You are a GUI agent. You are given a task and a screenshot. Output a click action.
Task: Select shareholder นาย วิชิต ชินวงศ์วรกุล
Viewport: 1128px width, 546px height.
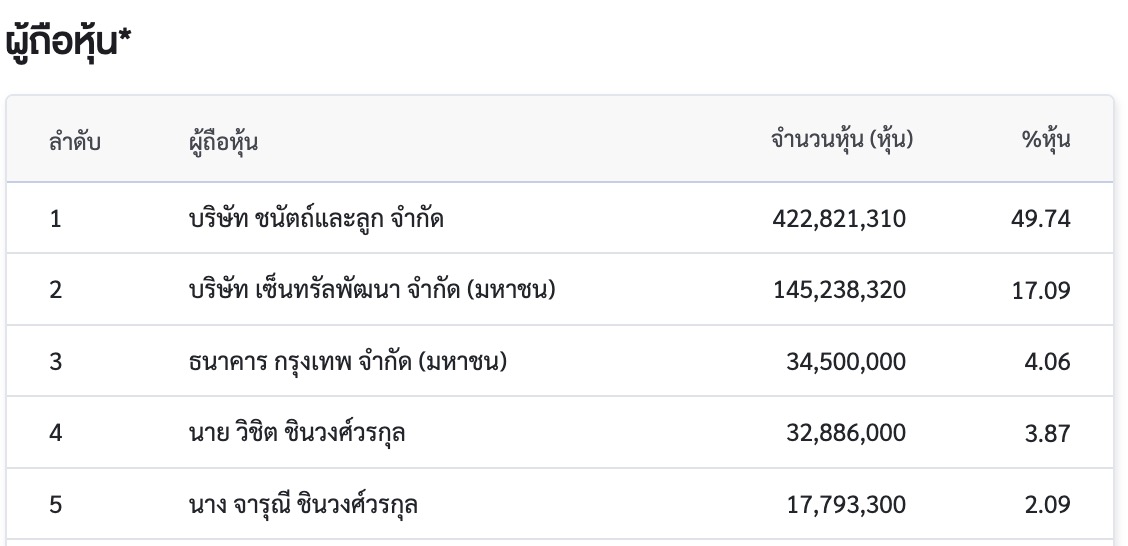coord(296,433)
